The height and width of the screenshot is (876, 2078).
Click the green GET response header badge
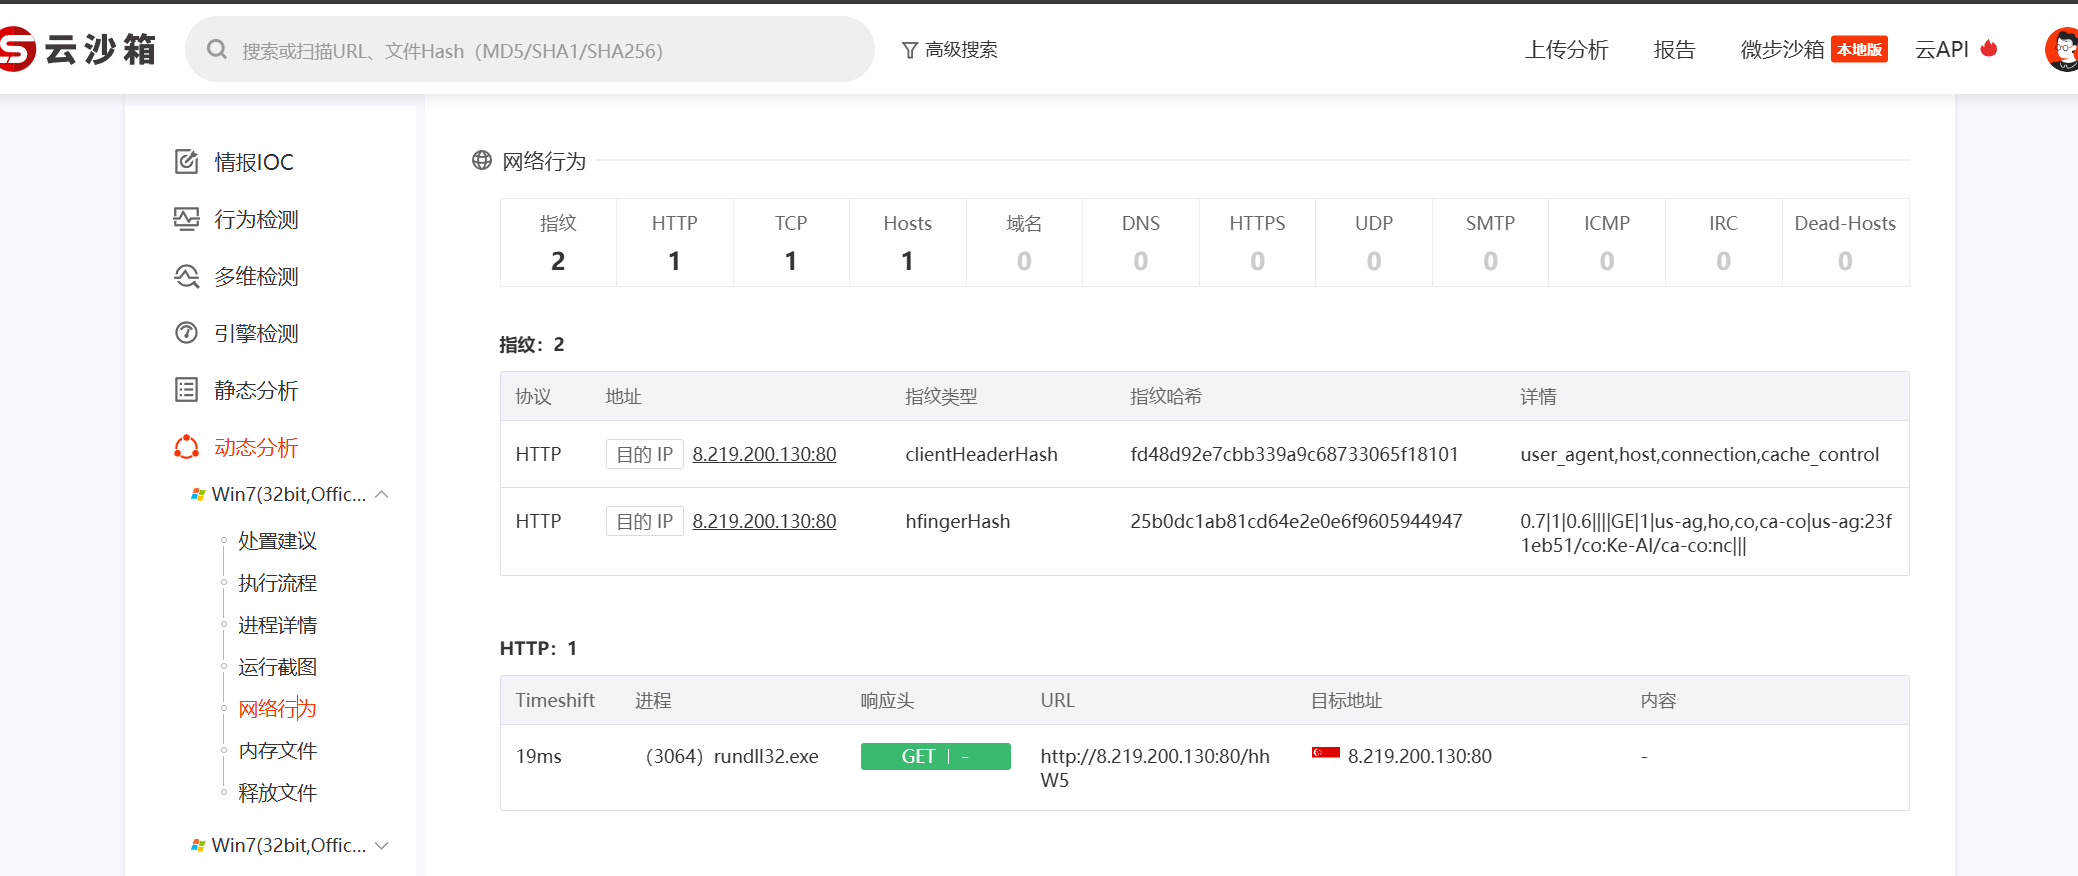(x=935, y=757)
